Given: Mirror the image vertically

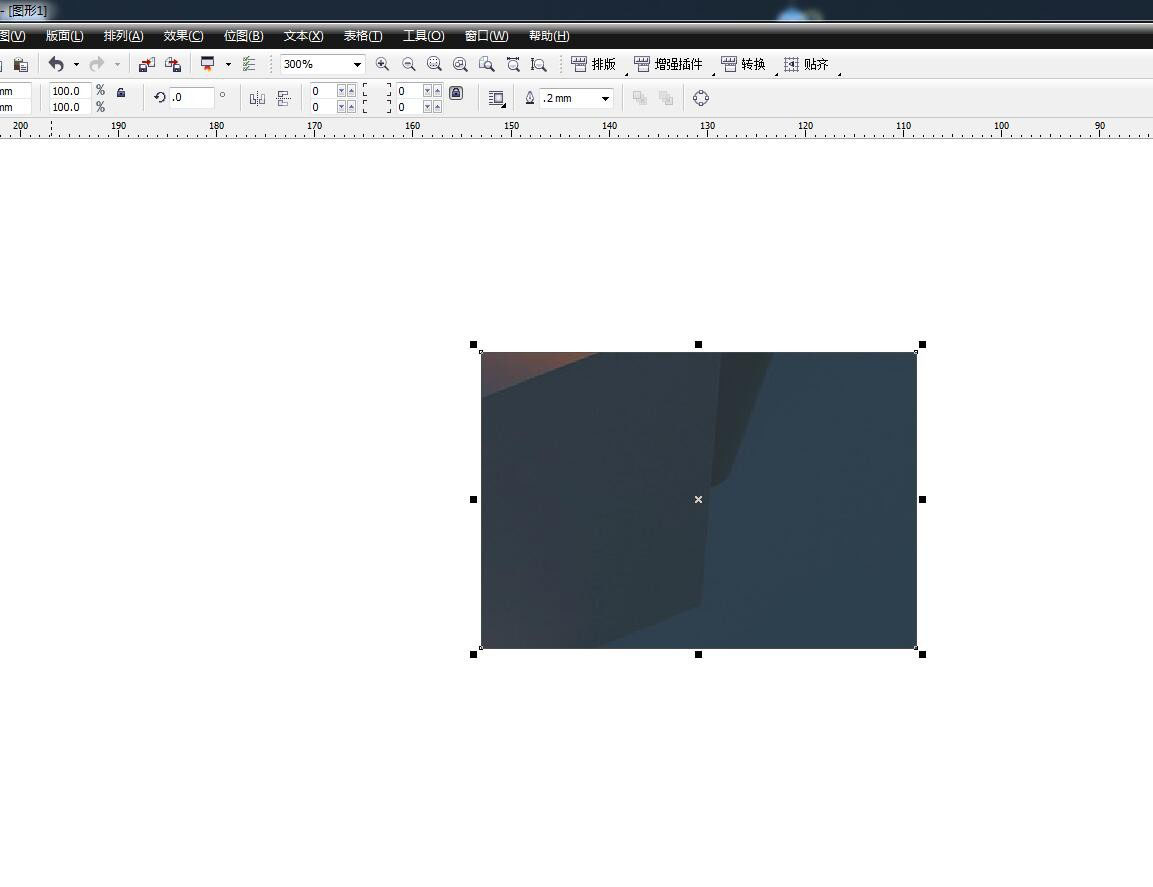Looking at the screenshot, I should click(283, 98).
